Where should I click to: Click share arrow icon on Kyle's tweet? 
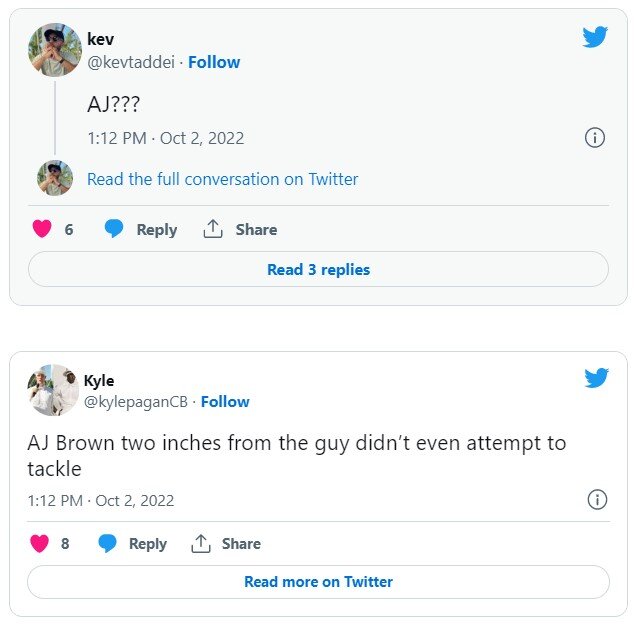tap(201, 544)
